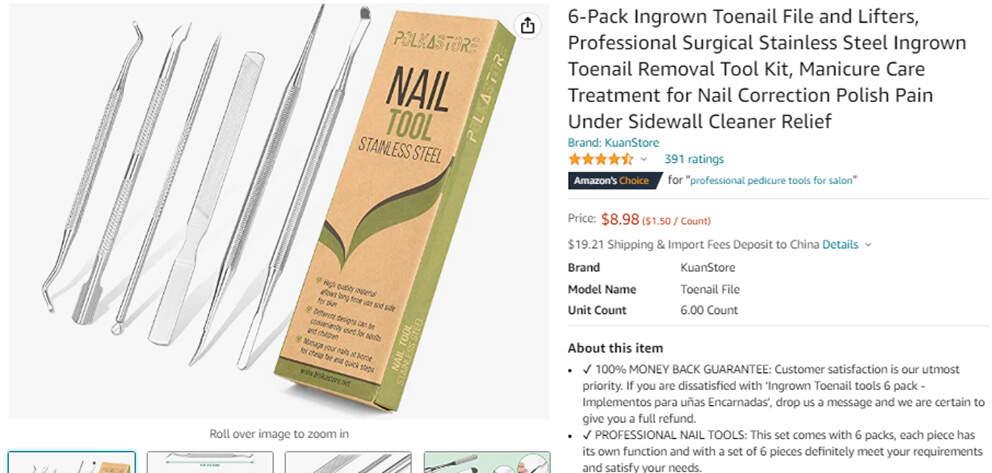
Task: Click the main nail tool product image
Action: coord(278,211)
